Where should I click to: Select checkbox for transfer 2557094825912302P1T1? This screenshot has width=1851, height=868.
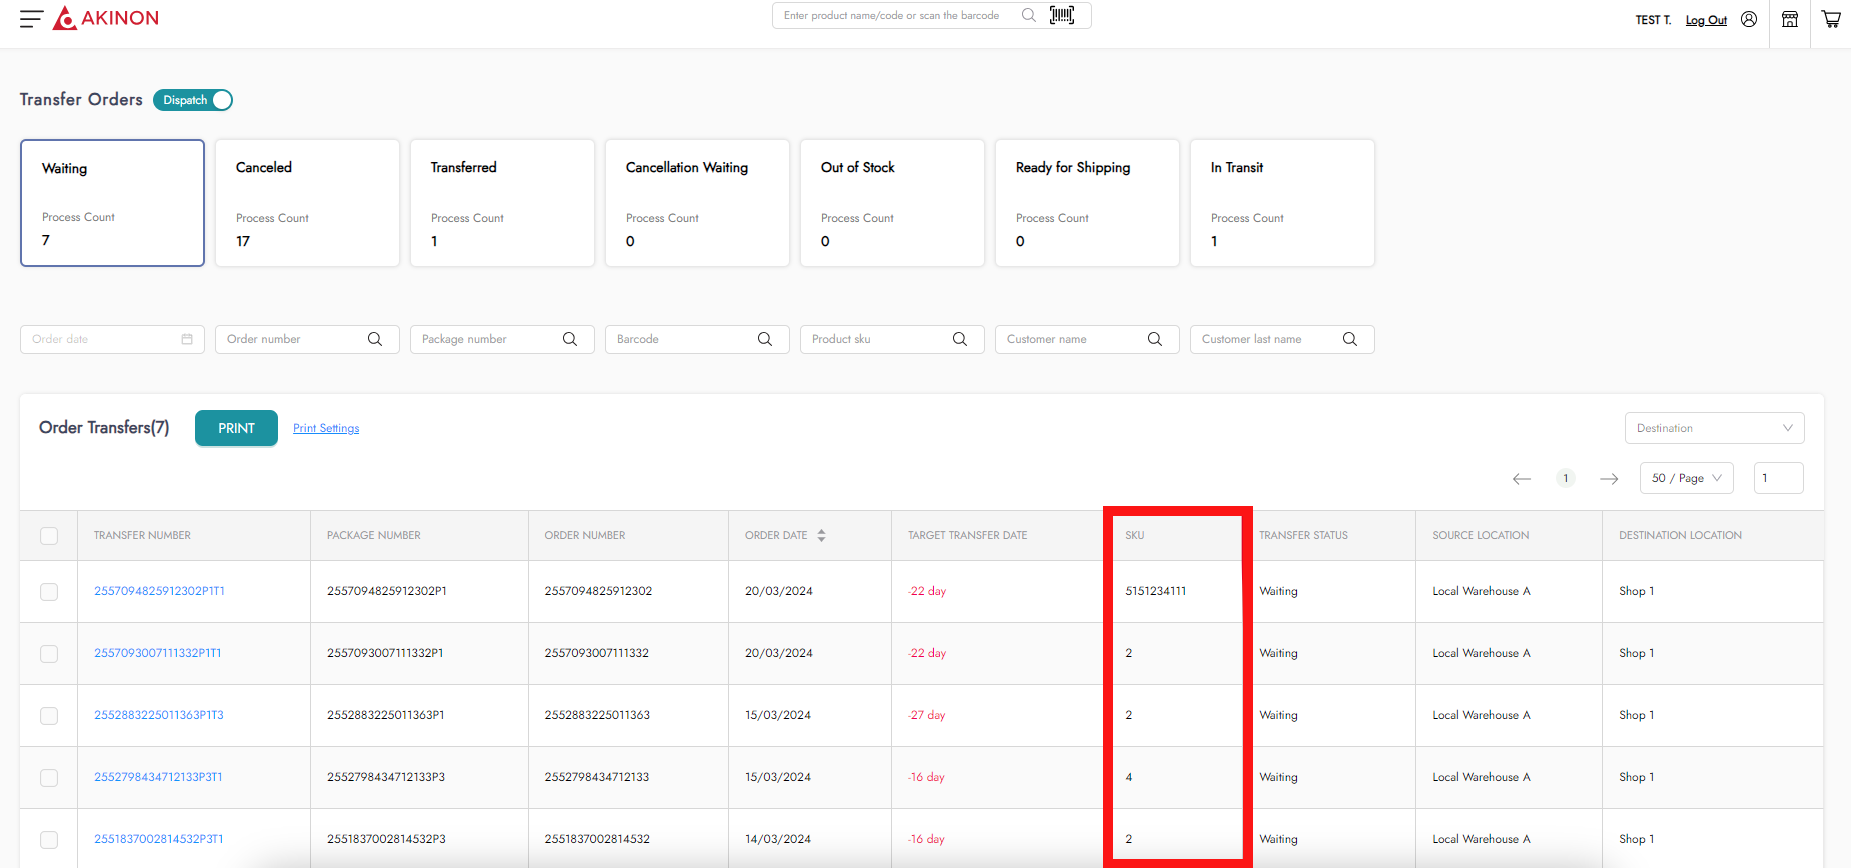pos(49,592)
